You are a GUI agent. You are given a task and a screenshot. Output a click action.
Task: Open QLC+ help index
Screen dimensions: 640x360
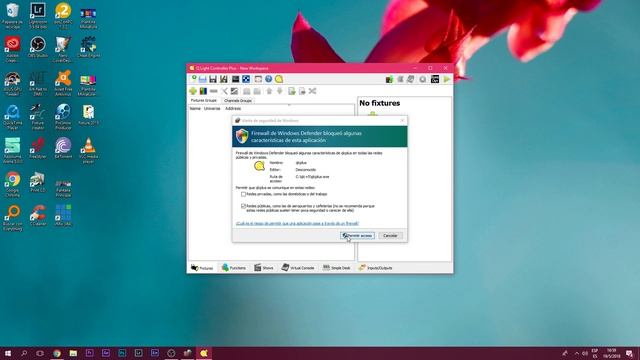click(269, 79)
